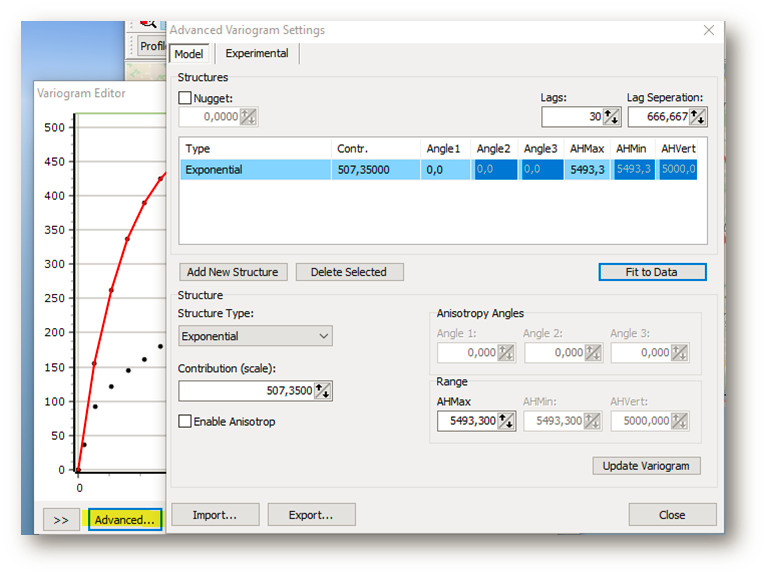This screenshot has height=577, width=768.
Task: Switch to the Experimental tab
Action: [x=257, y=54]
